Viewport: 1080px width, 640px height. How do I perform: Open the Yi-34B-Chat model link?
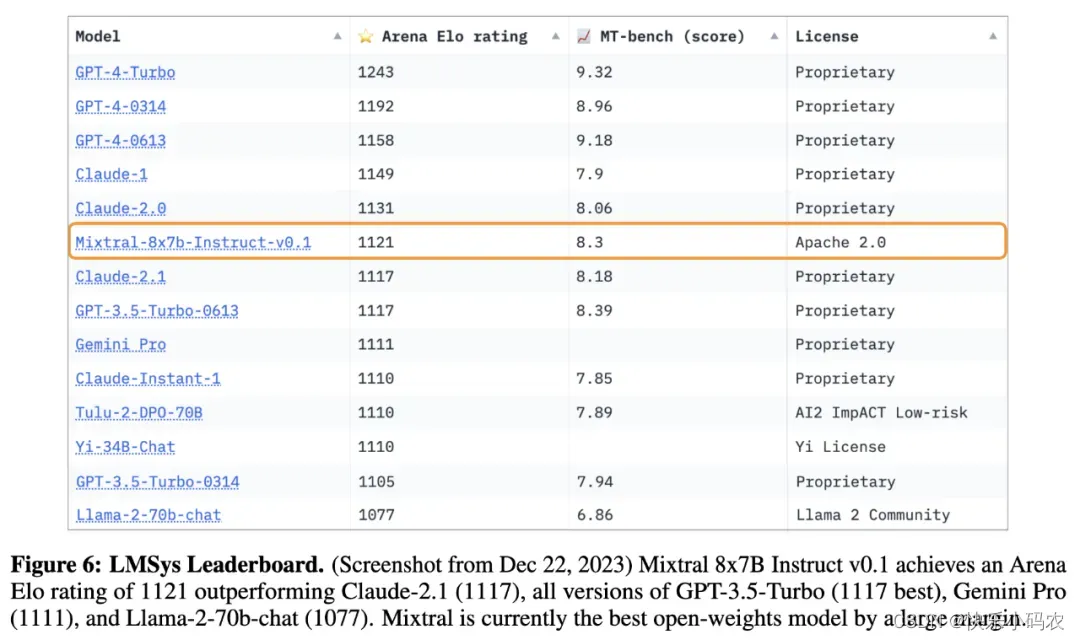tap(125, 447)
